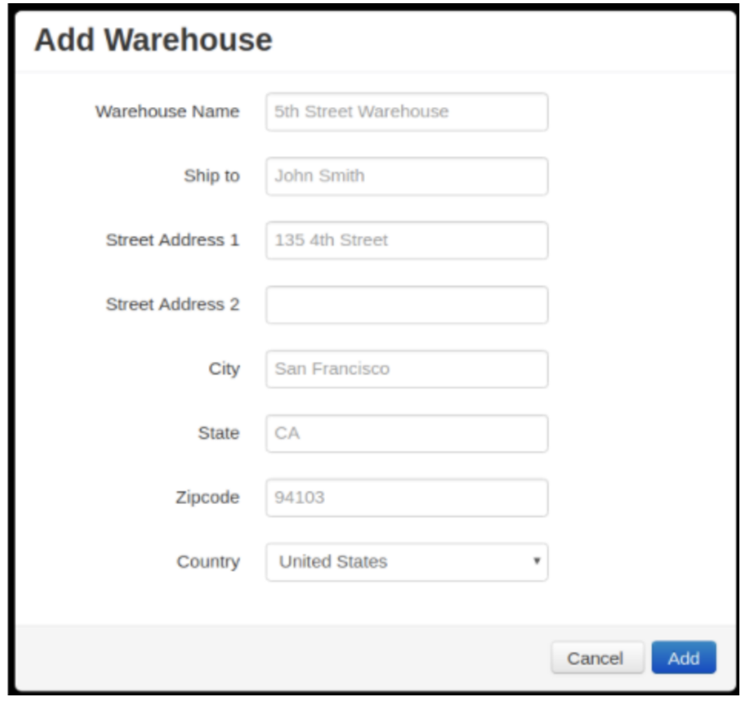750x706 pixels.
Task: Click the "State" label
Action: pos(219,433)
